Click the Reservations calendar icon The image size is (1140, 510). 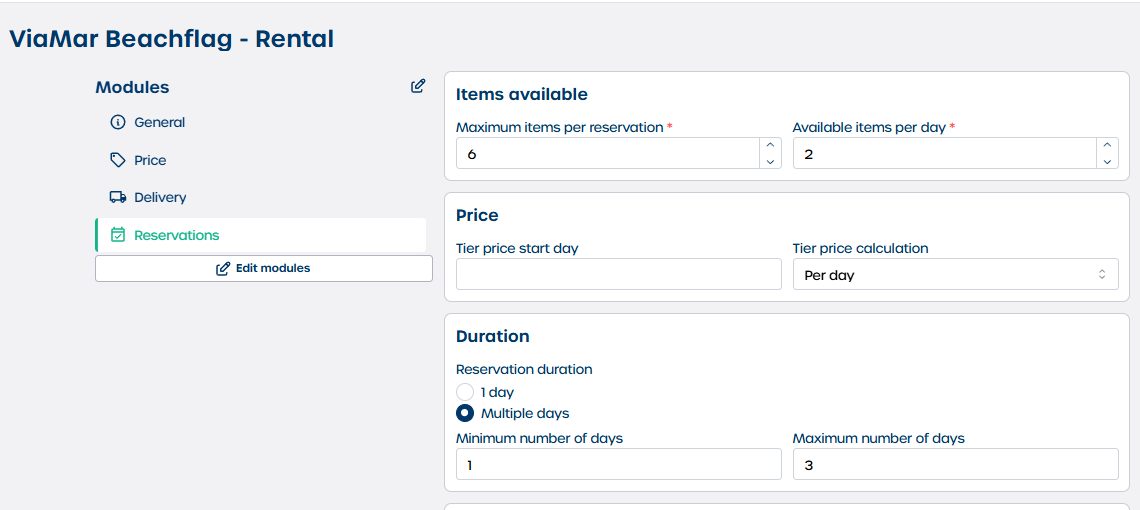tap(118, 235)
